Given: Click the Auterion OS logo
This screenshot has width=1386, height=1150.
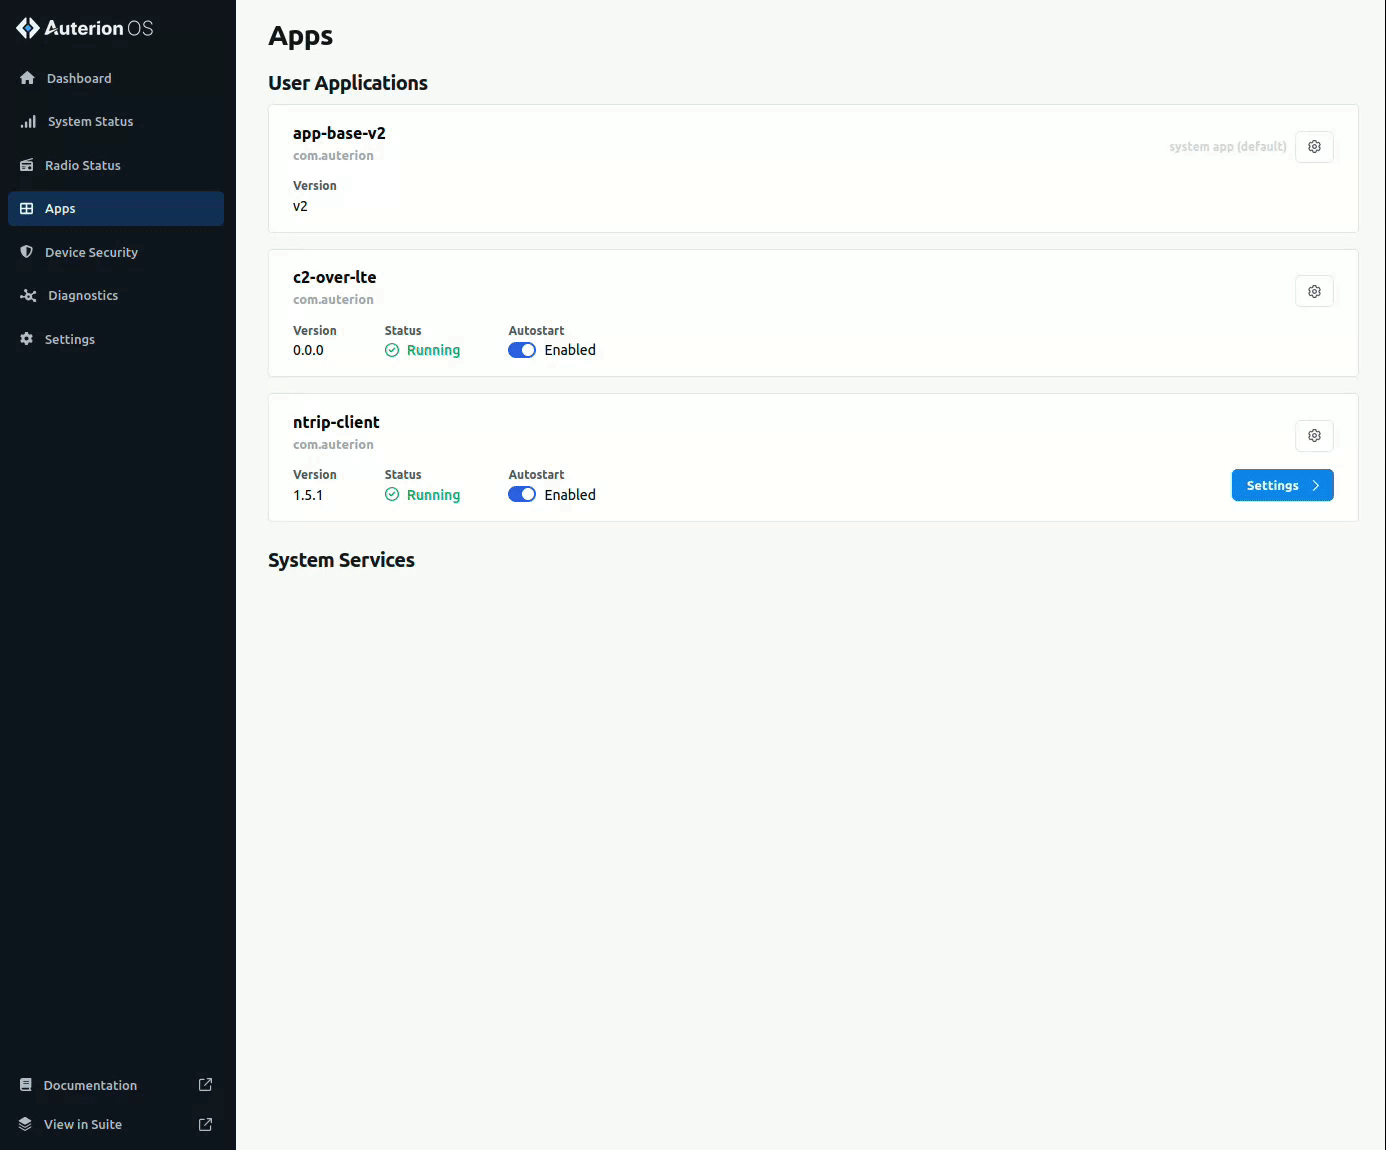Looking at the screenshot, I should tap(85, 28).
